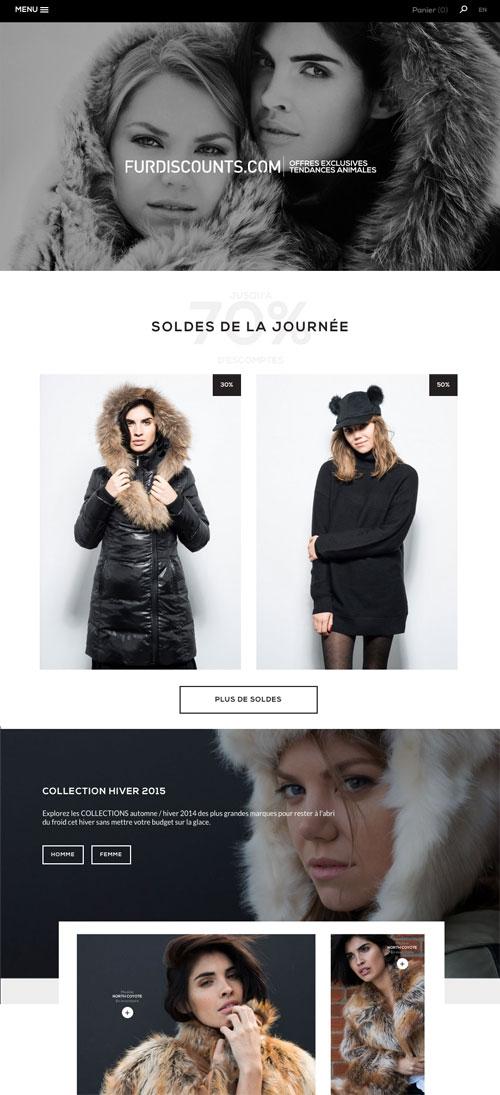Choose the HOMME collection button

63,854
